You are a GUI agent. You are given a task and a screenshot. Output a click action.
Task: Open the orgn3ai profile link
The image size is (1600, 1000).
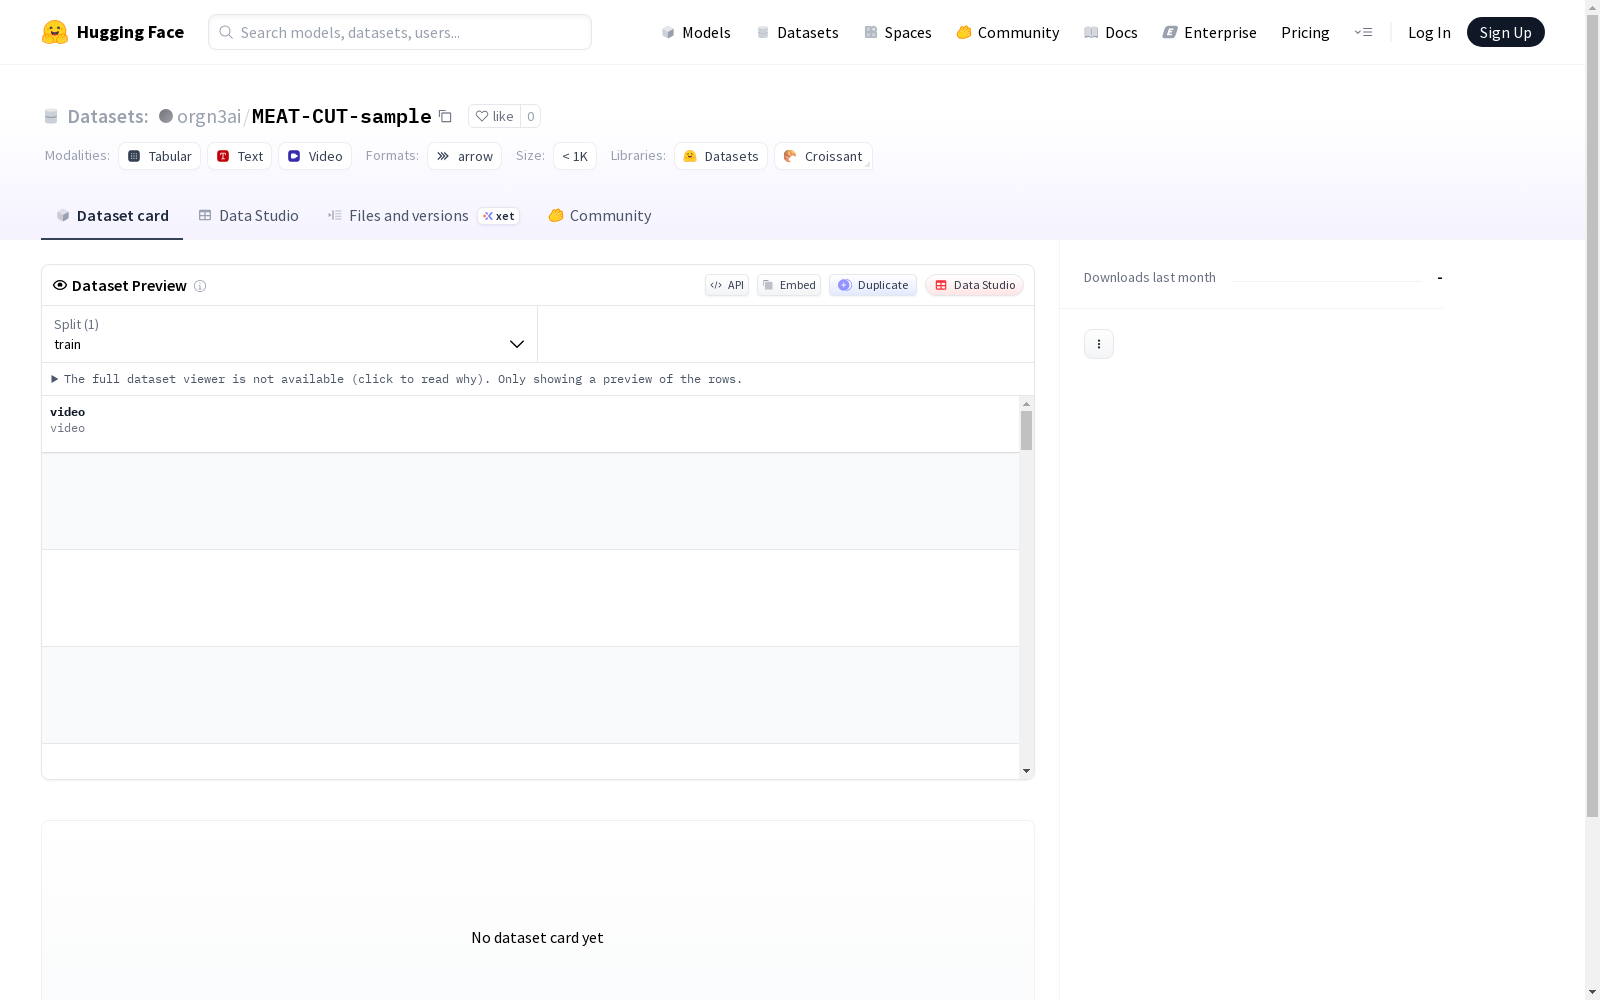coord(209,116)
